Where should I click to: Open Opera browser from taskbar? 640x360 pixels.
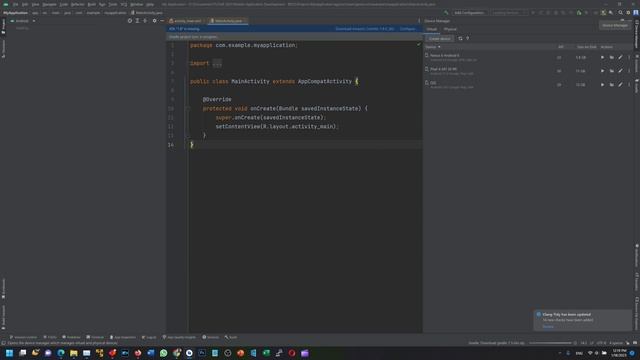tap(292, 353)
